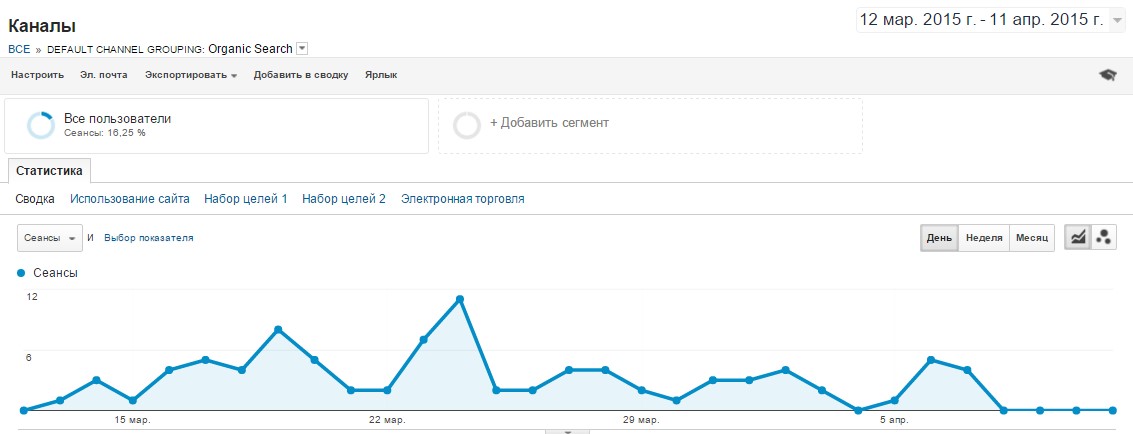Viewport: 1133px width, 434px height.
Task: Click the blue Сеансы legend dot
Action: (21, 273)
